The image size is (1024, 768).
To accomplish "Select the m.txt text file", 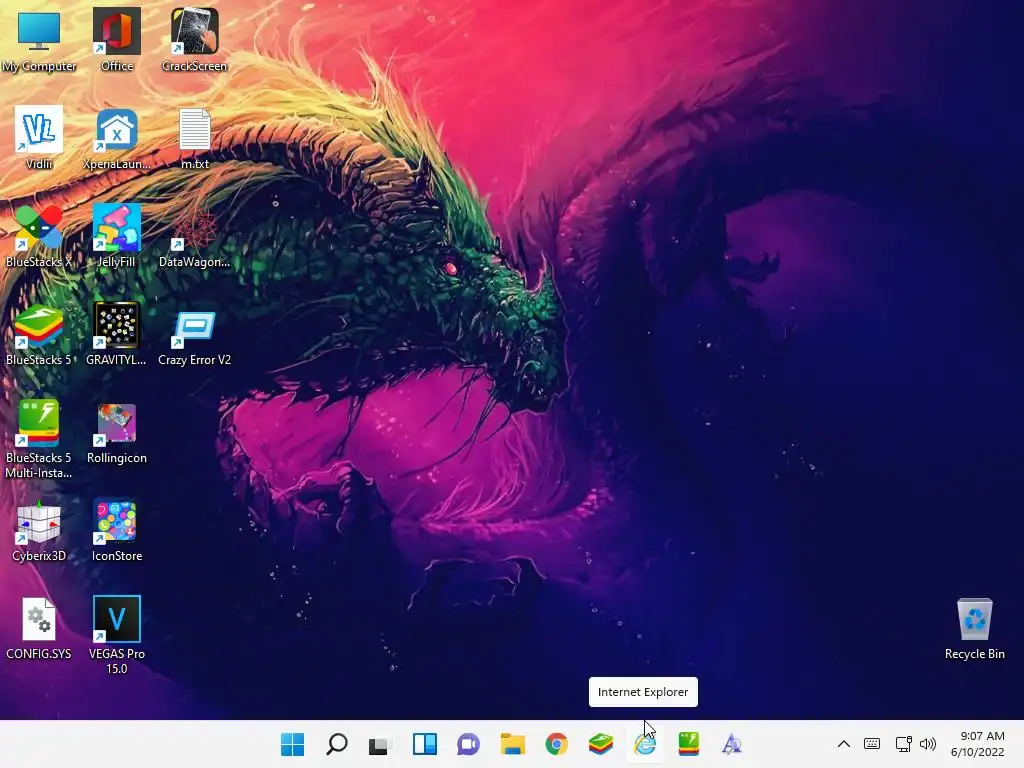I will pyautogui.click(x=195, y=138).
